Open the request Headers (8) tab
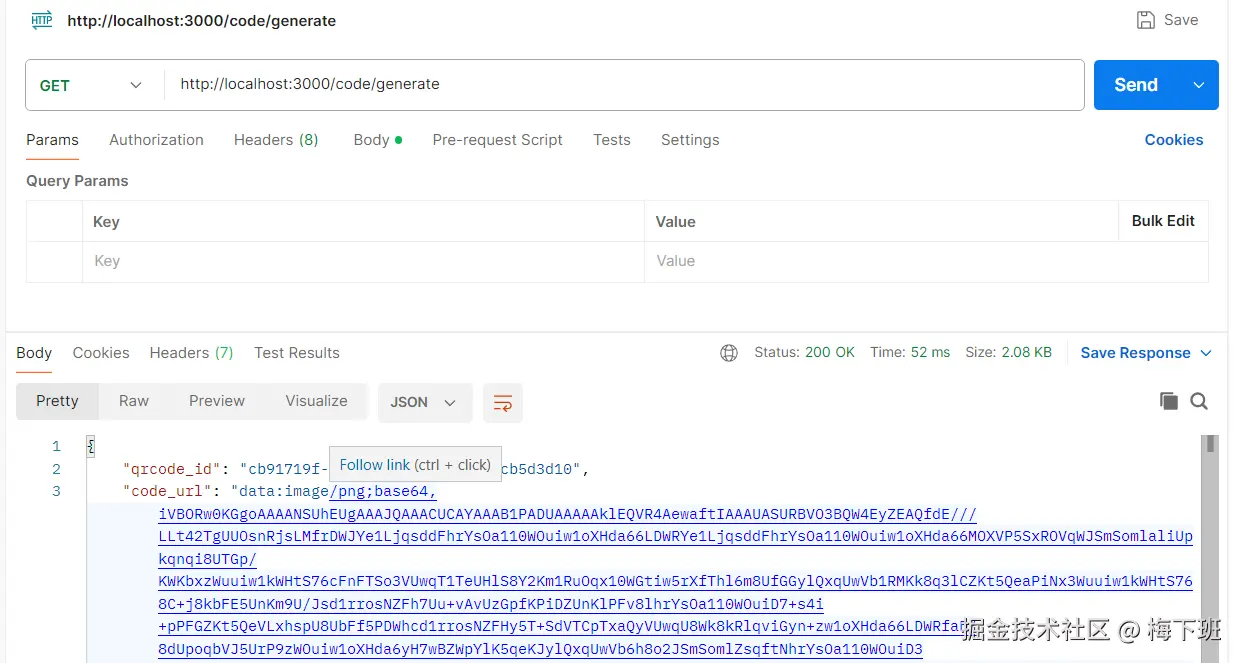Viewport: 1241px width, 663px height. point(276,140)
